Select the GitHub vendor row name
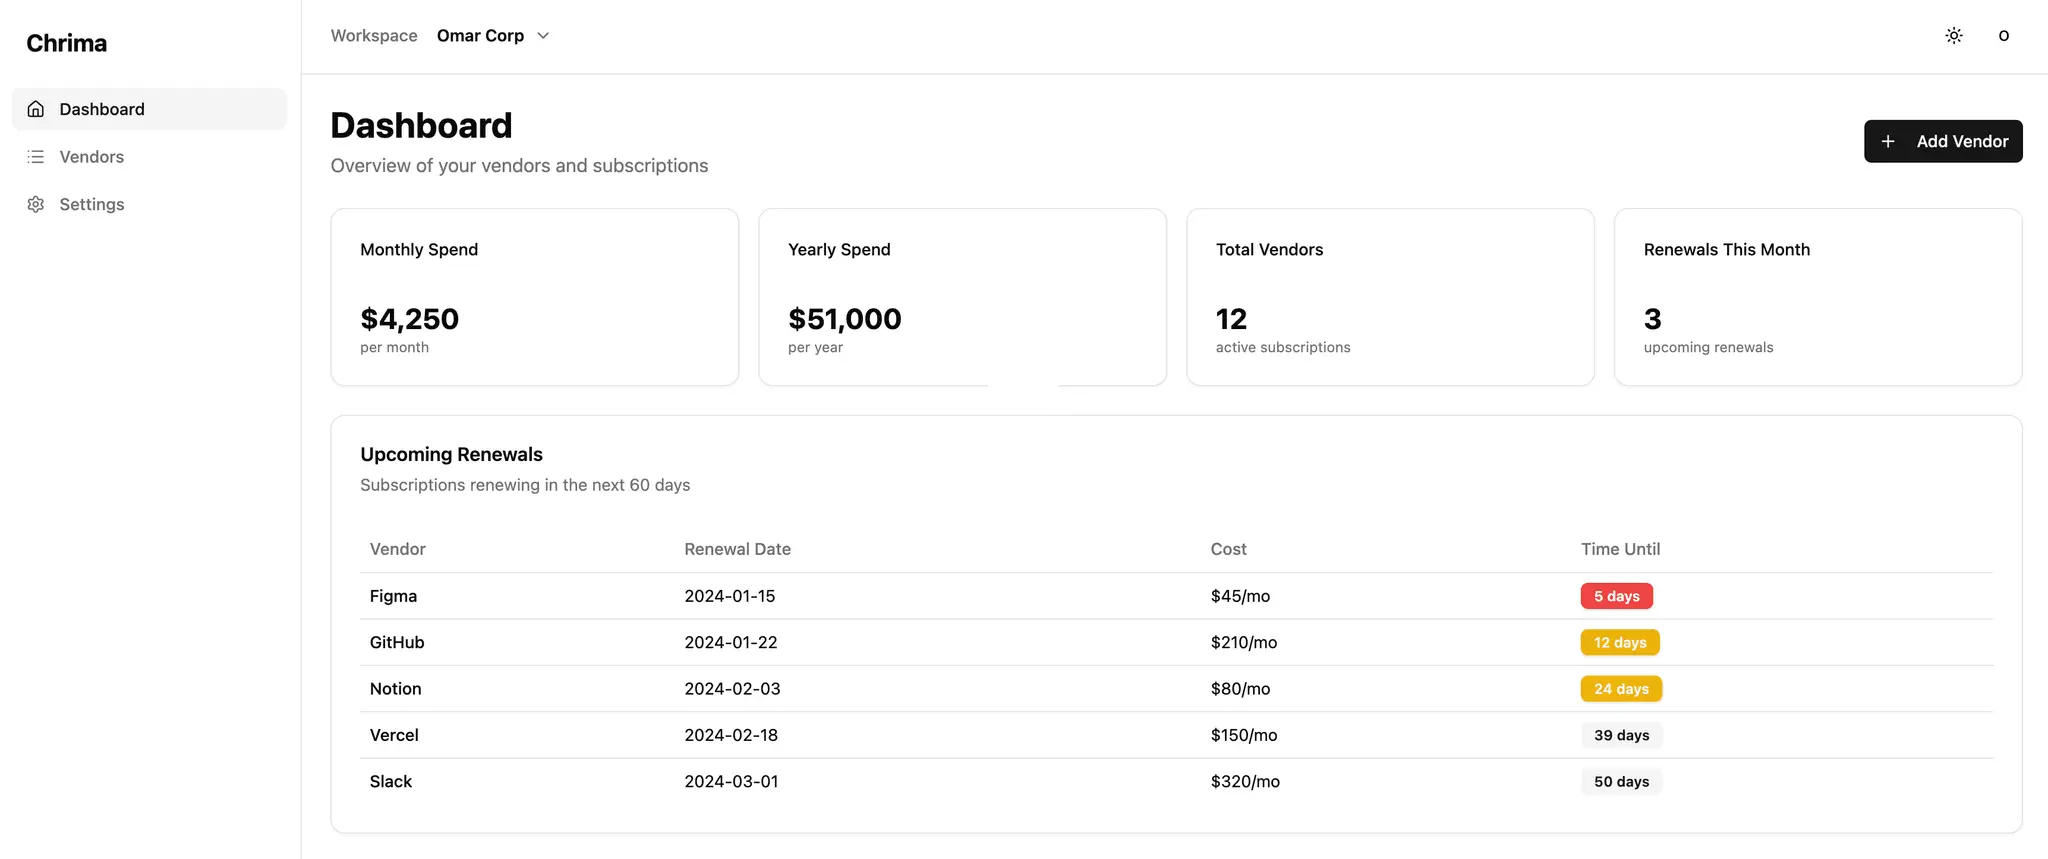Viewport: 2048px width, 859px height. 397,642
